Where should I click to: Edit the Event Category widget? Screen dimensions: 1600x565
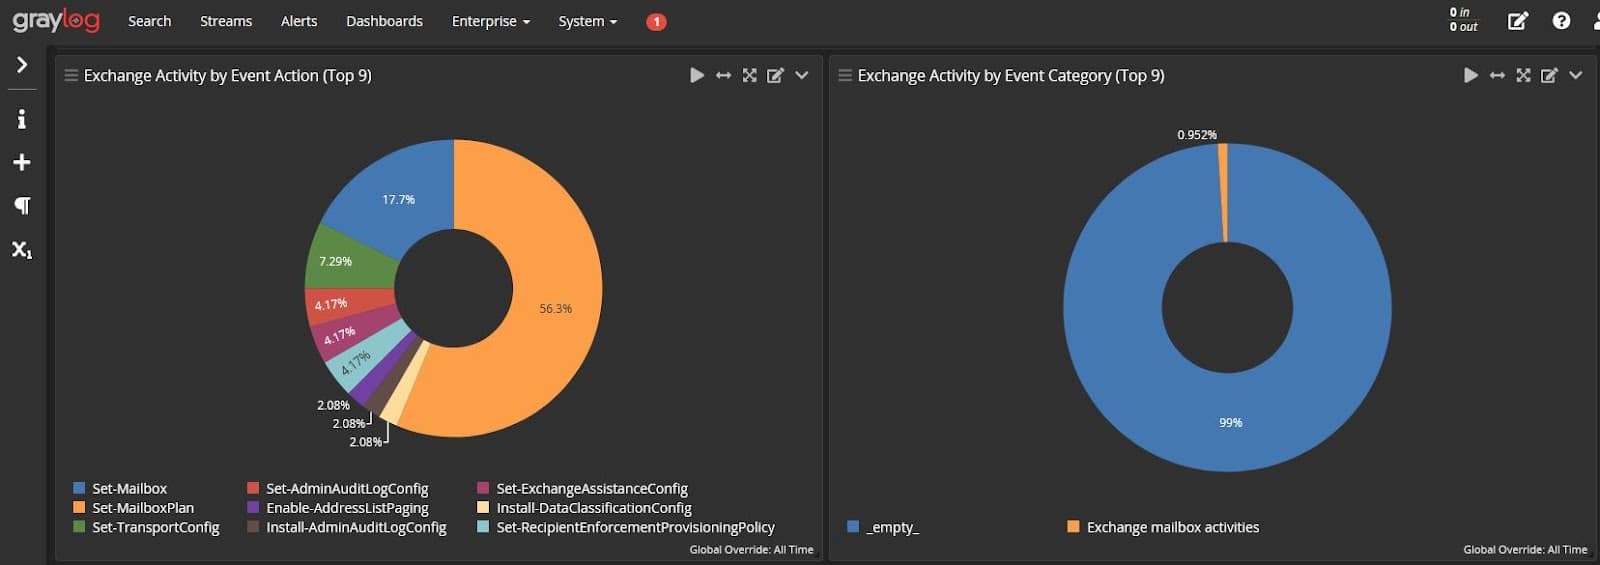1549,76
